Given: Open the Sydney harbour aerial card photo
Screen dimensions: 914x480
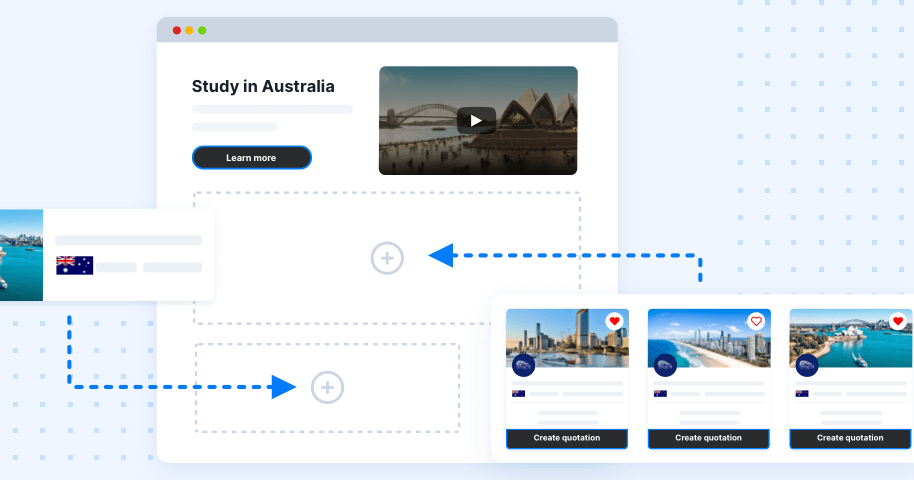Looking at the screenshot, I should point(850,338).
